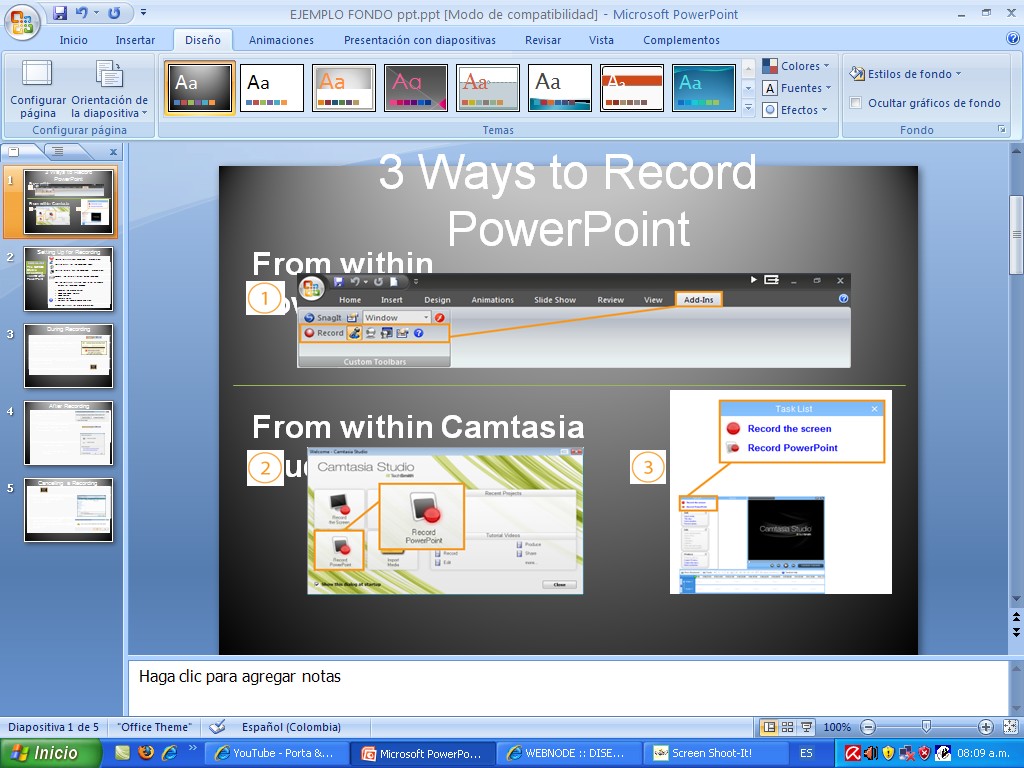Expand the themes gallery More arrow

point(748,108)
